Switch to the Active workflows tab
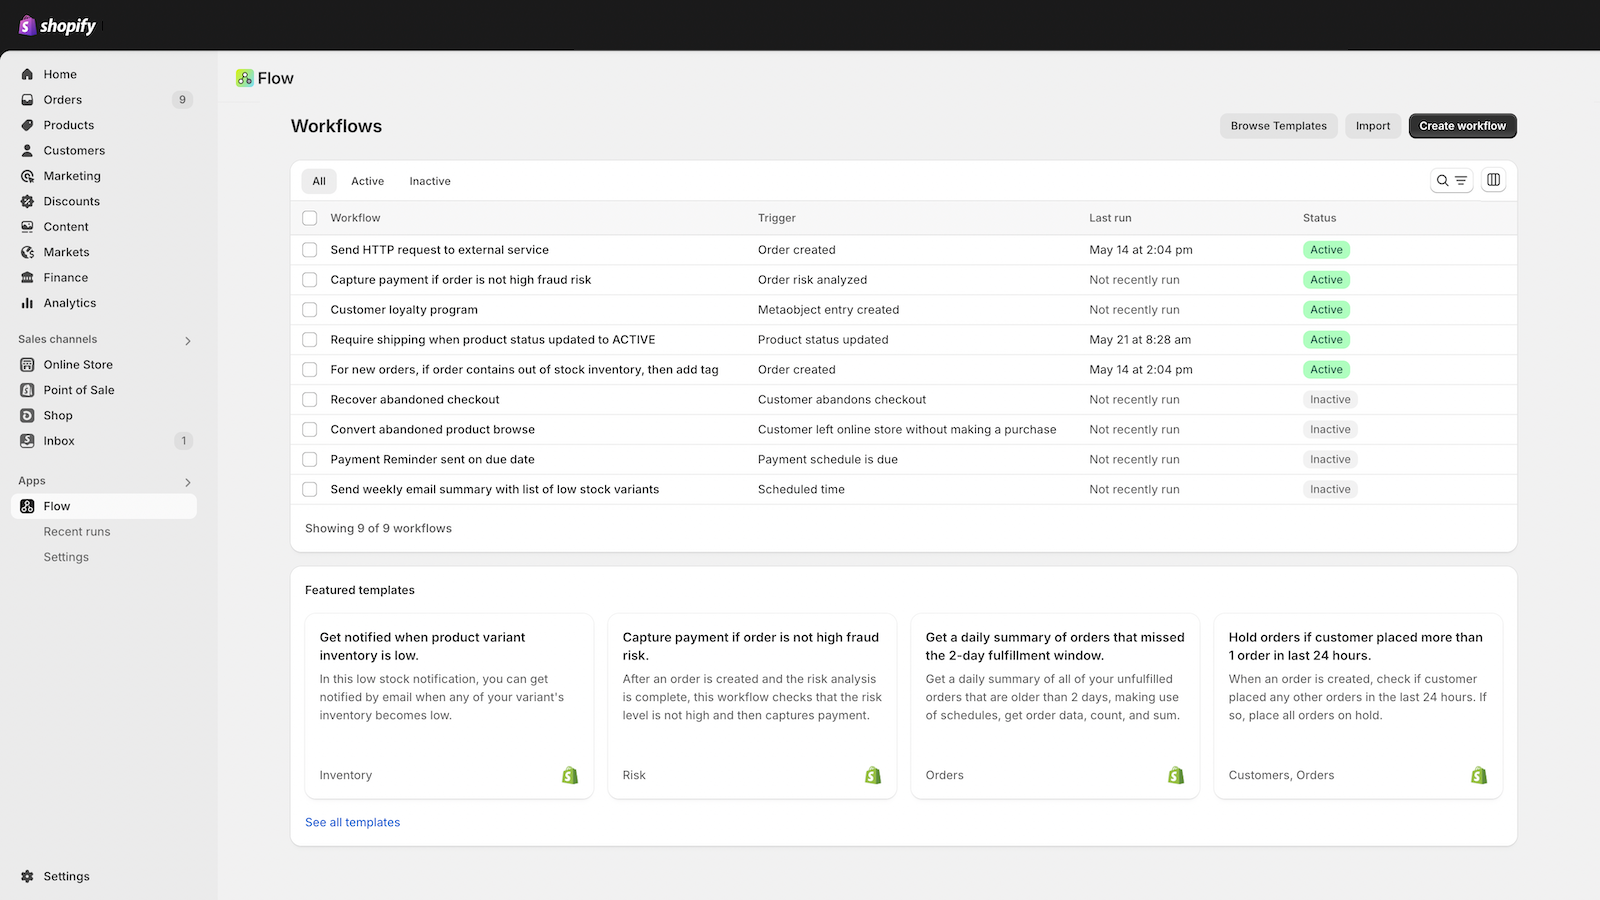1600x900 pixels. coord(367,181)
